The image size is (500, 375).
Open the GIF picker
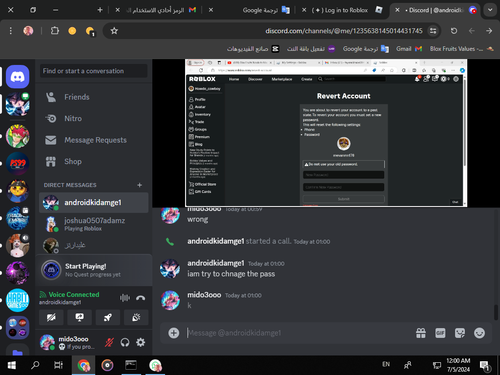(440, 333)
